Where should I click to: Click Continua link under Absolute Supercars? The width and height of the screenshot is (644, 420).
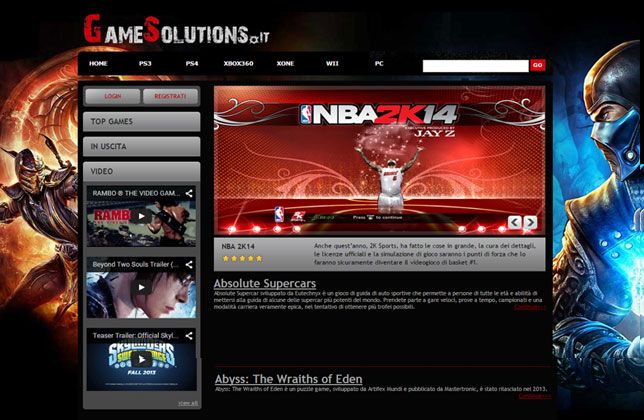coord(530,307)
